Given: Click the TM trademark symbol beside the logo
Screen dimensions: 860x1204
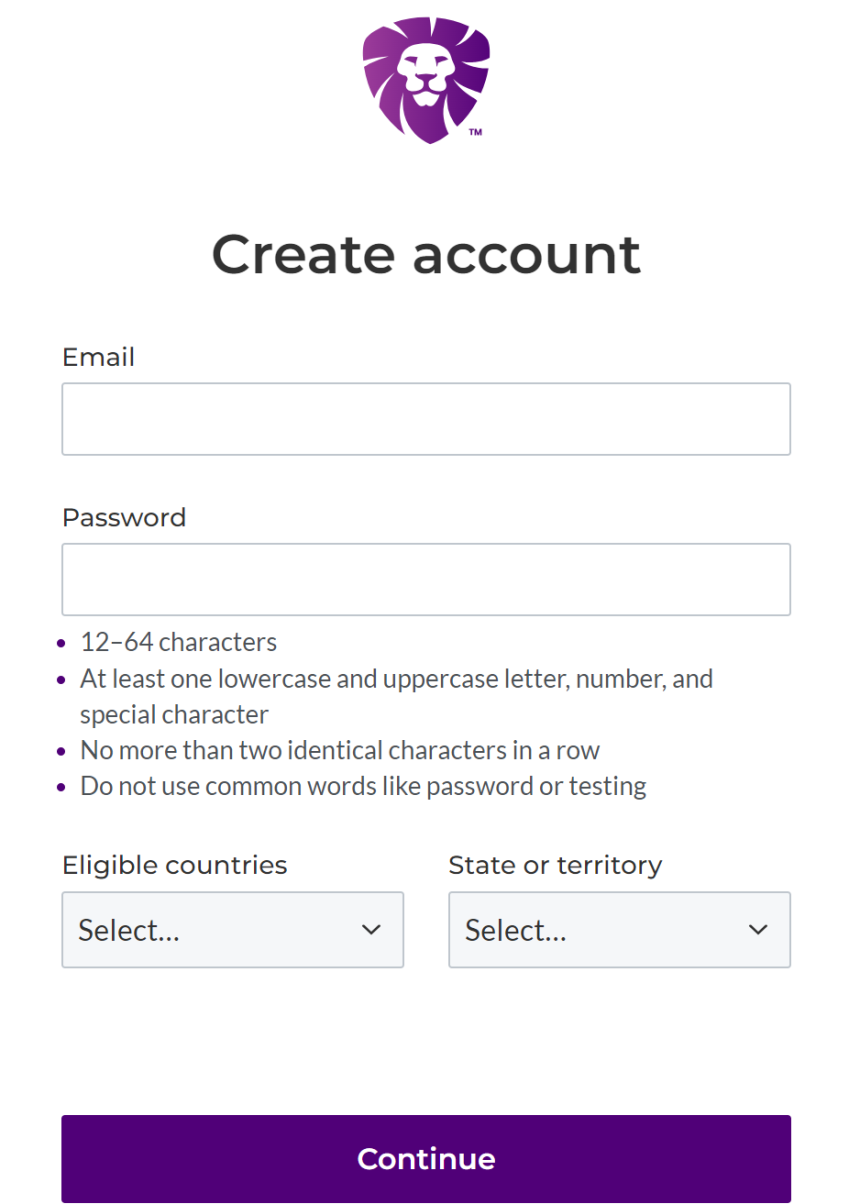Looking at the screenshot, I should pyautogui.click(x=475, y=132).
